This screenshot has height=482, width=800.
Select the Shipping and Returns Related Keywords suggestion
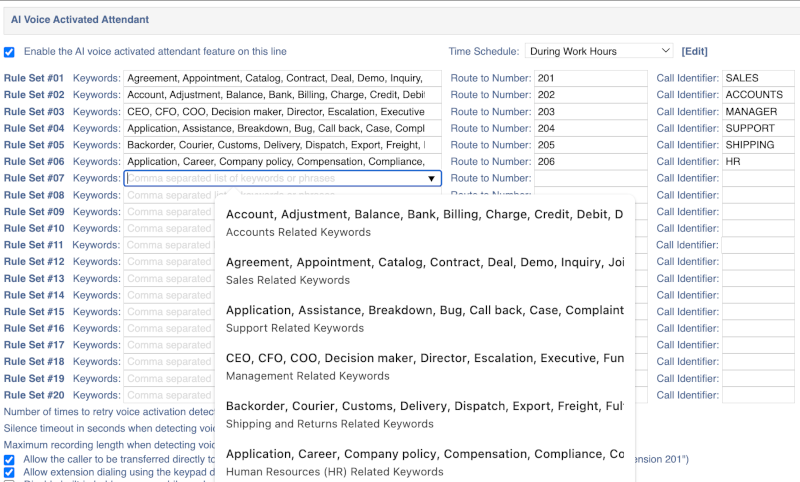point(424,414)
